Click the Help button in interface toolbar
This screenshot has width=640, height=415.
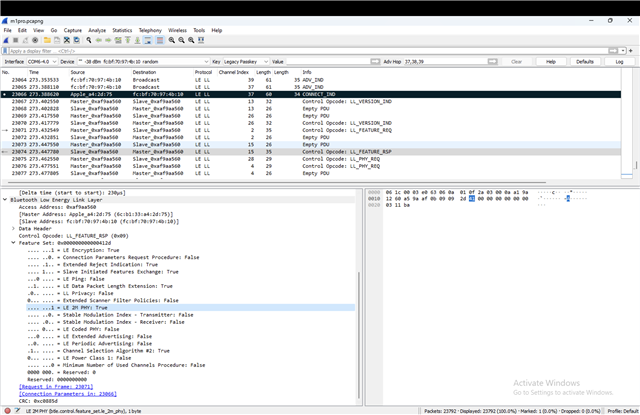tap(551, 62)
